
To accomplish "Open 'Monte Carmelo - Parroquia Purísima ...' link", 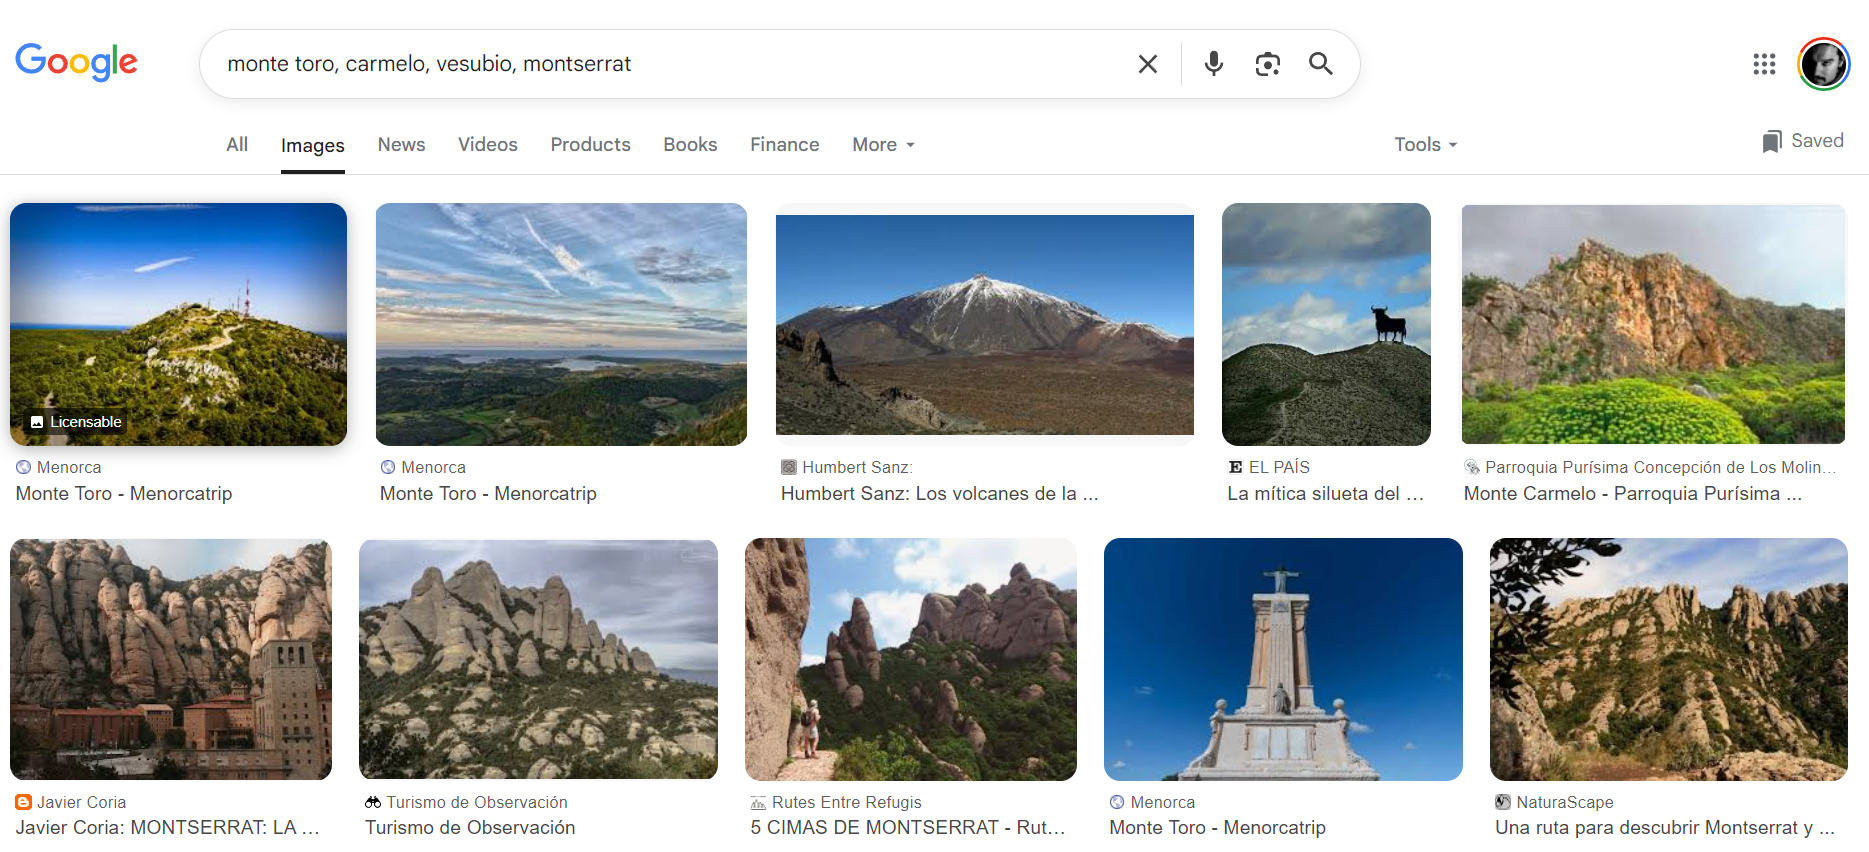I will click(1633, 493).
